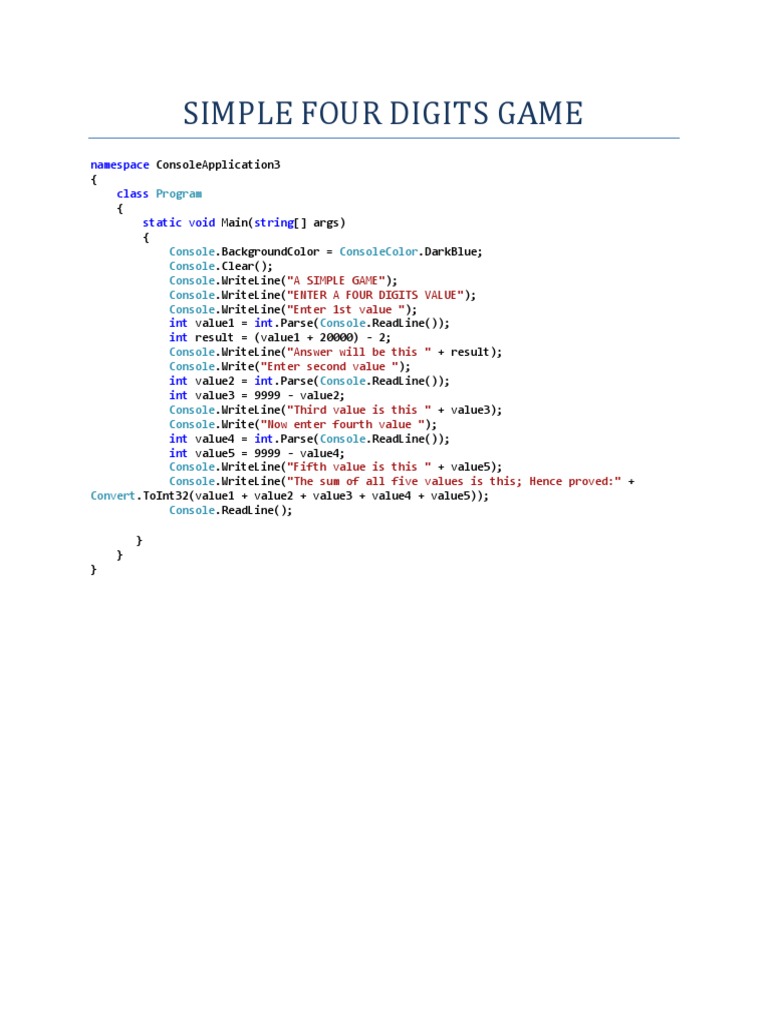Screen dimensions: 768x1024
Task: Click the Console.BackgroundColor assignment line
Action: click(x=326, y=251)
